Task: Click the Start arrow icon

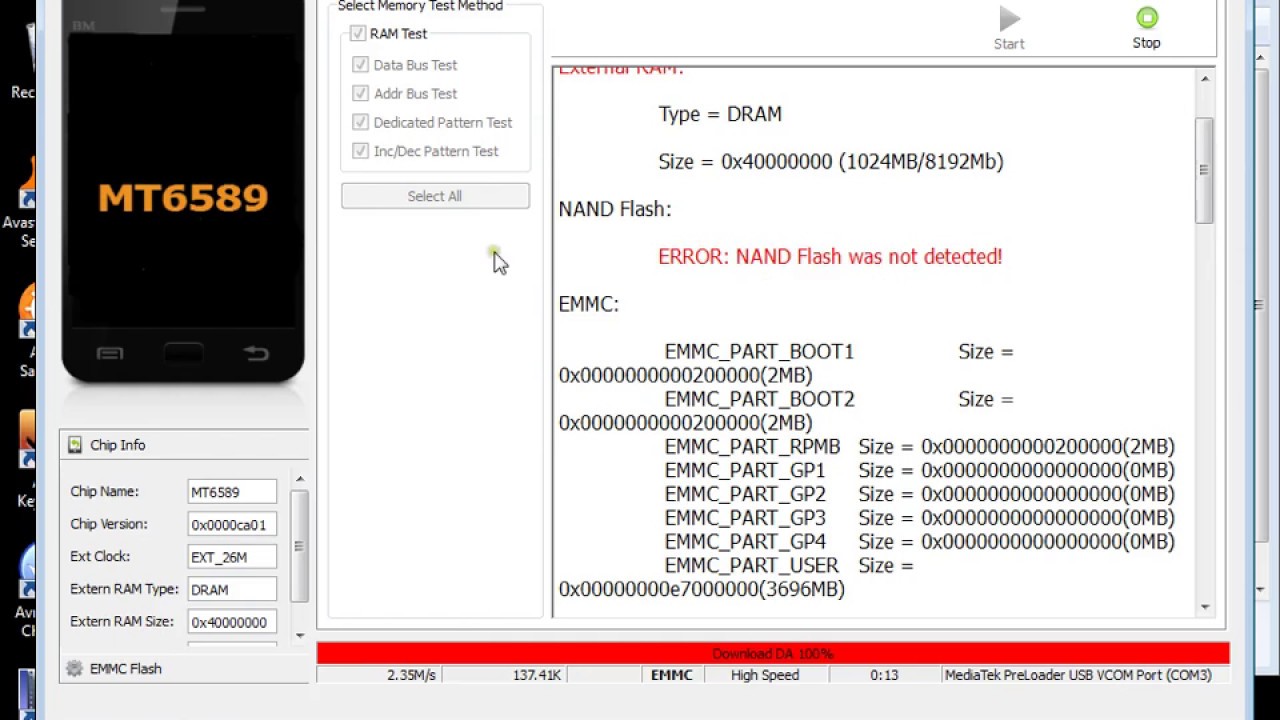Action: pyautogui.click(x=1009, y=19)
